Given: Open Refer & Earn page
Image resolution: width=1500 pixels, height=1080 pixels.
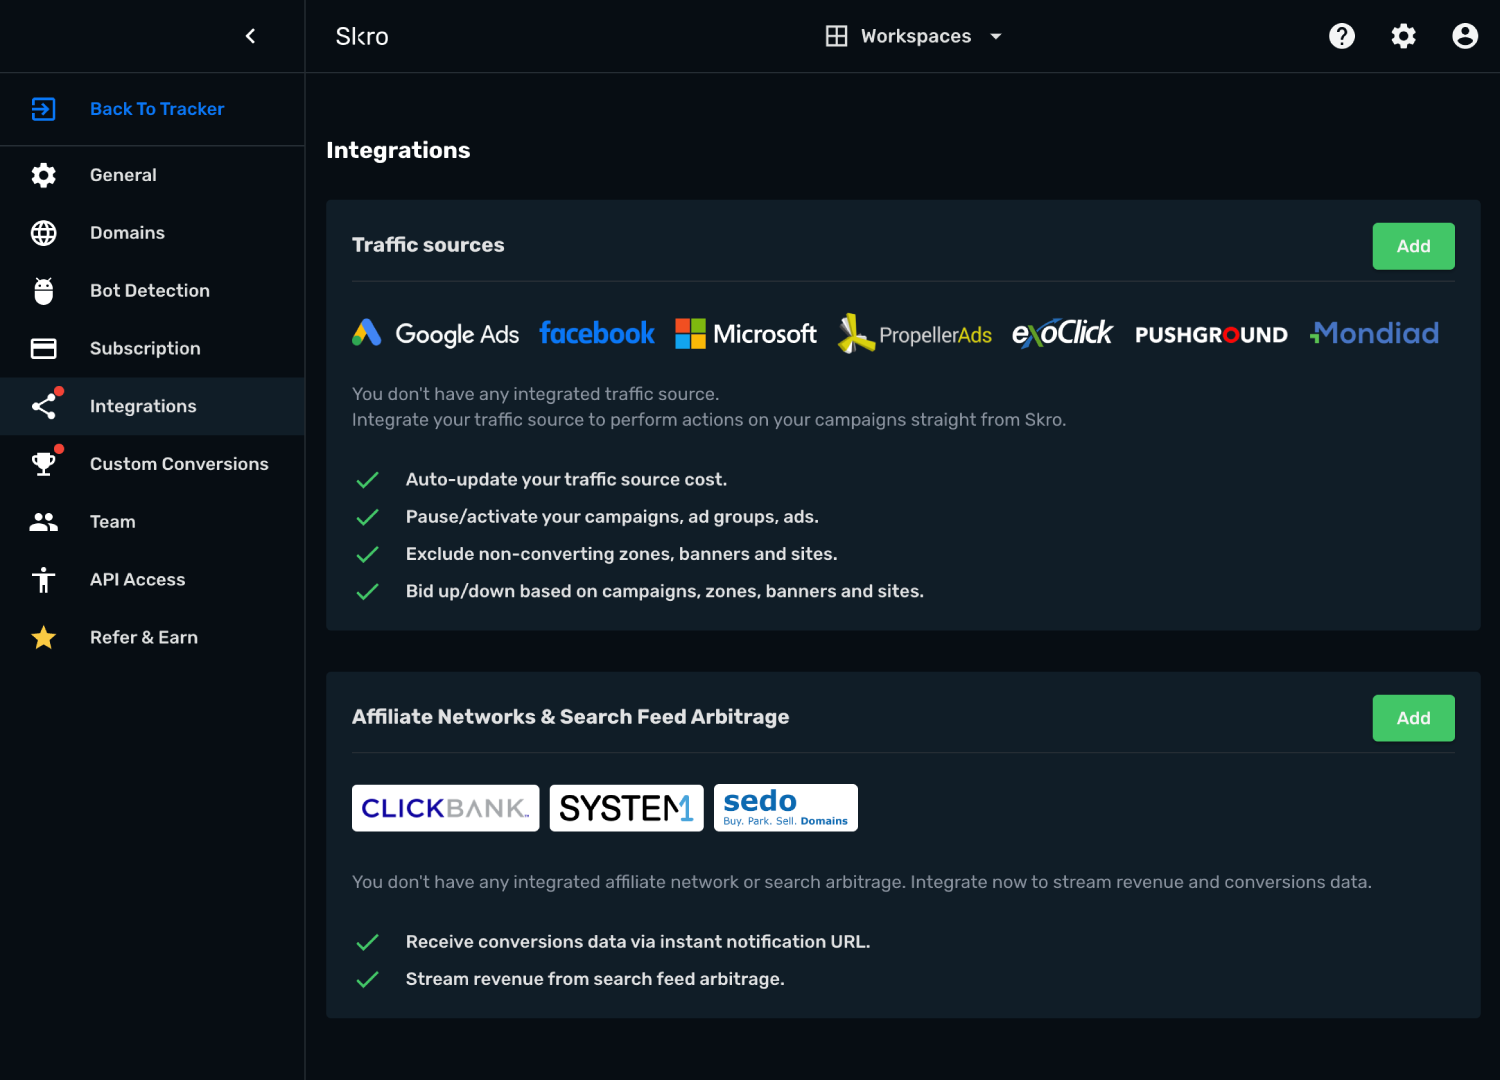Looking at the screenshot, I should (152, 638).
